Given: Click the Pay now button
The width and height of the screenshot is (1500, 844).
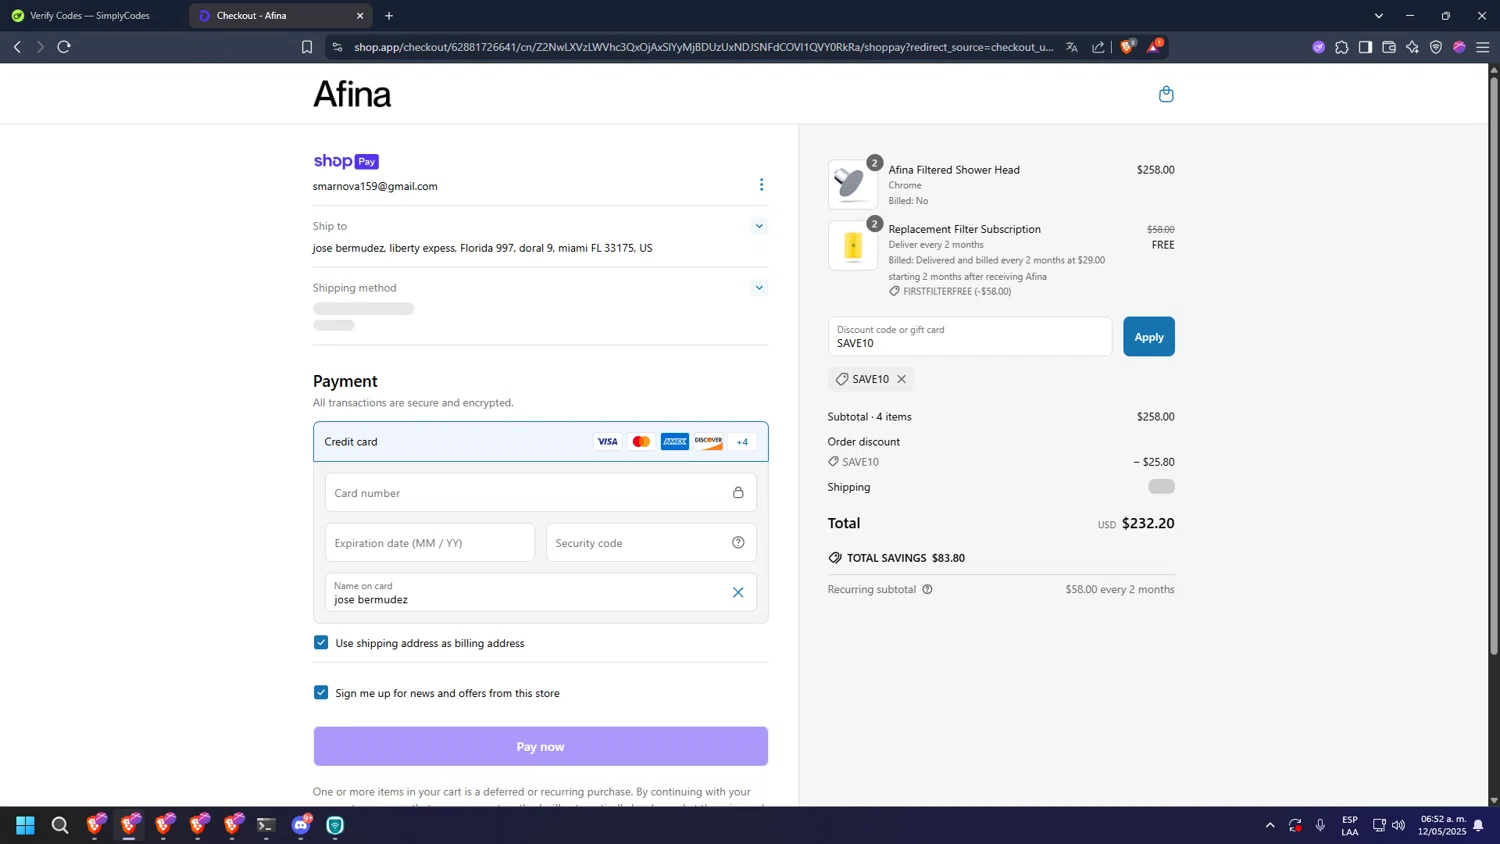Looking at the screenshot, I should click(541, 747).
